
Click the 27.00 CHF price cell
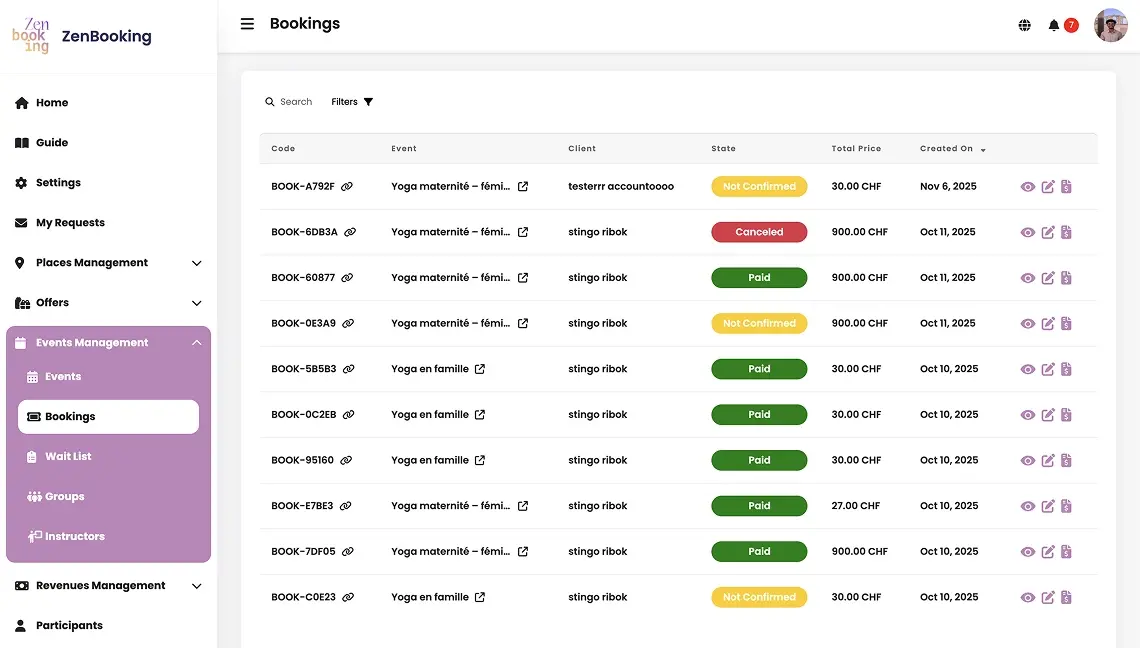tap(856, 505)
